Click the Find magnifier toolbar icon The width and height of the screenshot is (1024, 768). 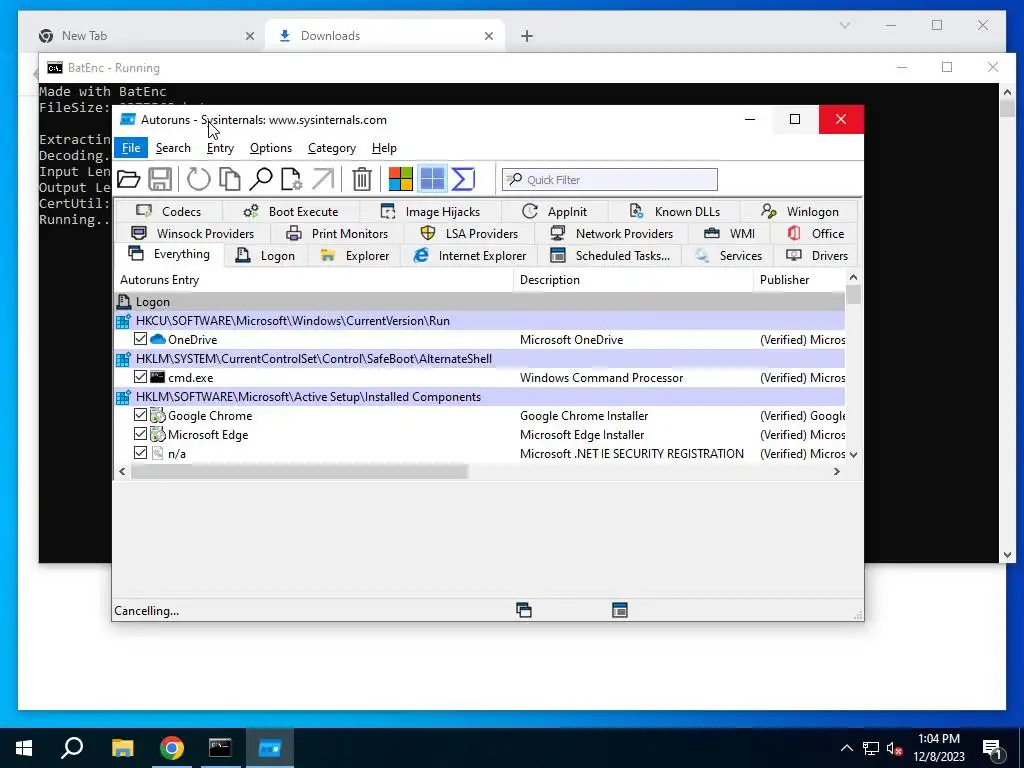[x=261, y=179]
